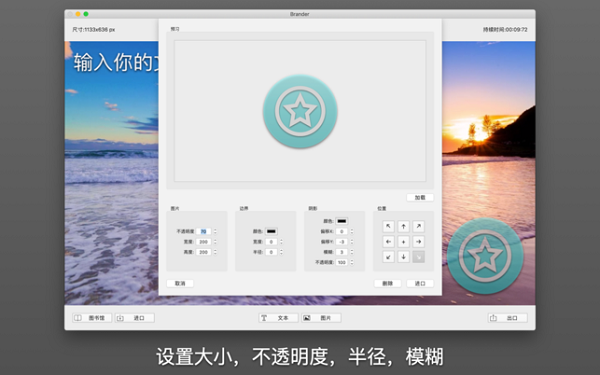Click the green zoom window button
600x375 pixels.
[x=86, y=14]
